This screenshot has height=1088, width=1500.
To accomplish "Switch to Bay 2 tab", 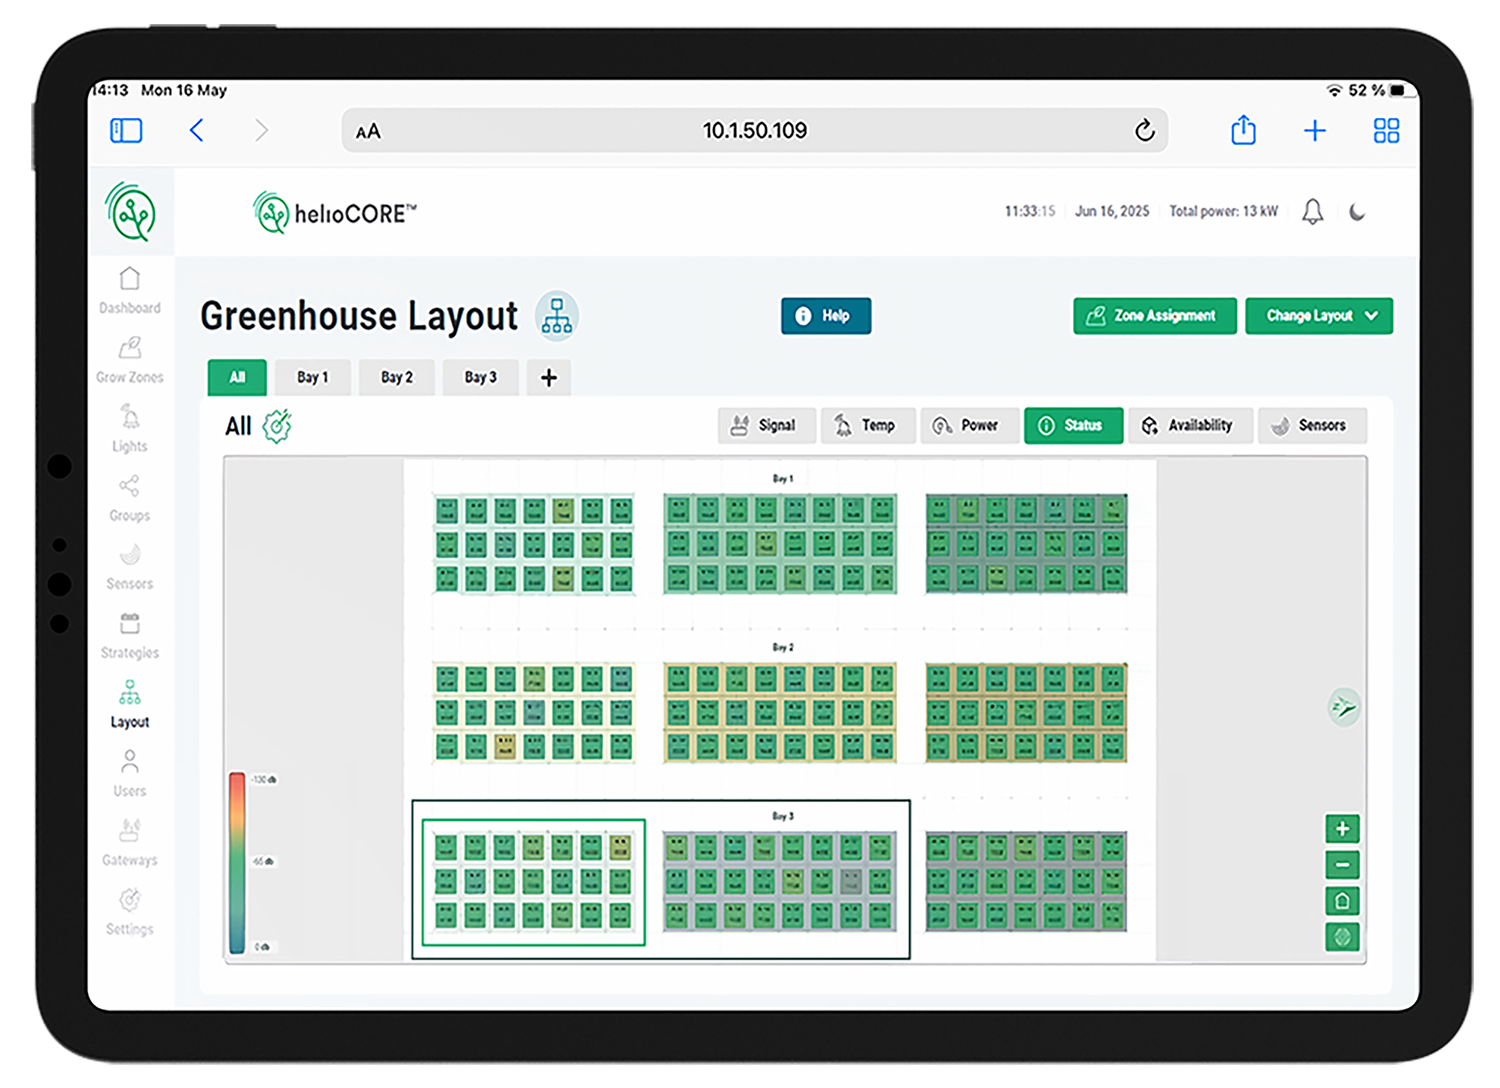I will (x=397, y=377).
